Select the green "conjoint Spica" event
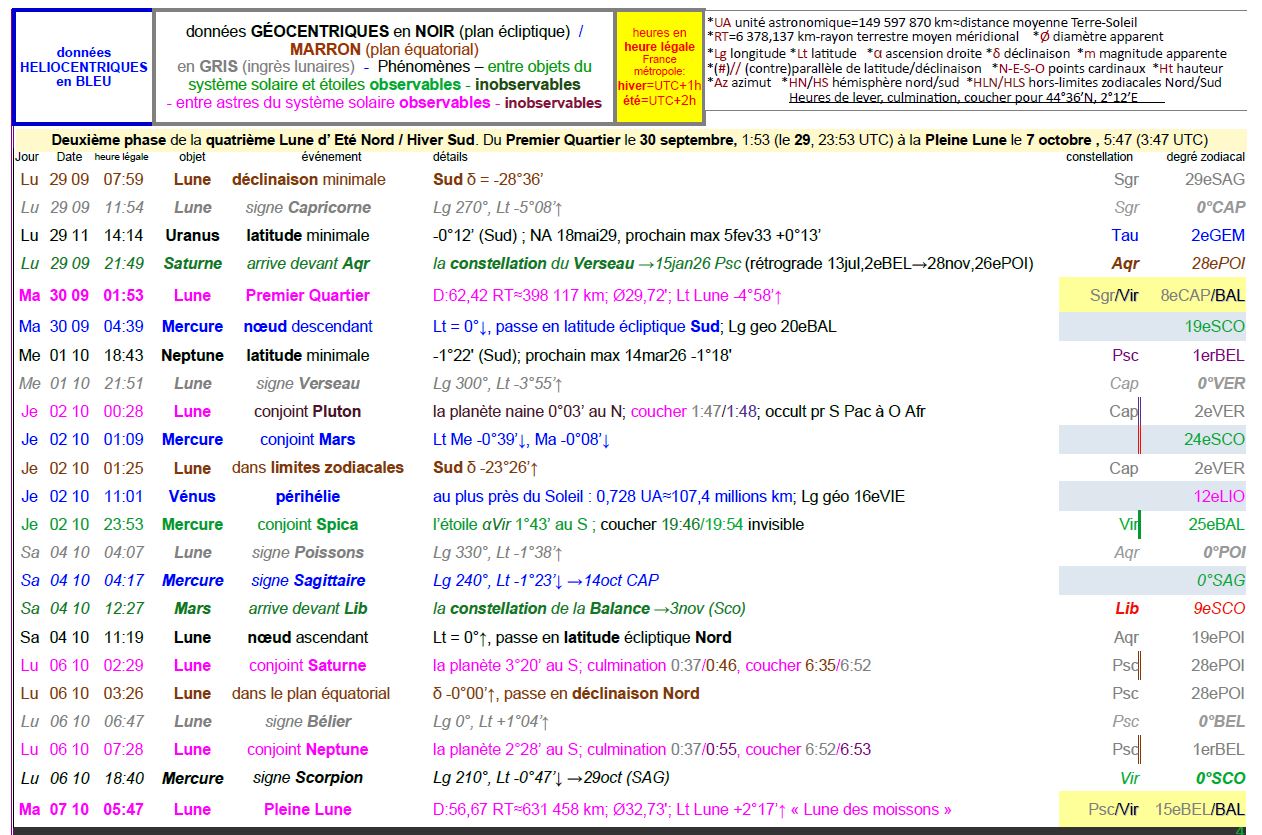Viewport: 1262px width, 835px height. click(307, 524)
